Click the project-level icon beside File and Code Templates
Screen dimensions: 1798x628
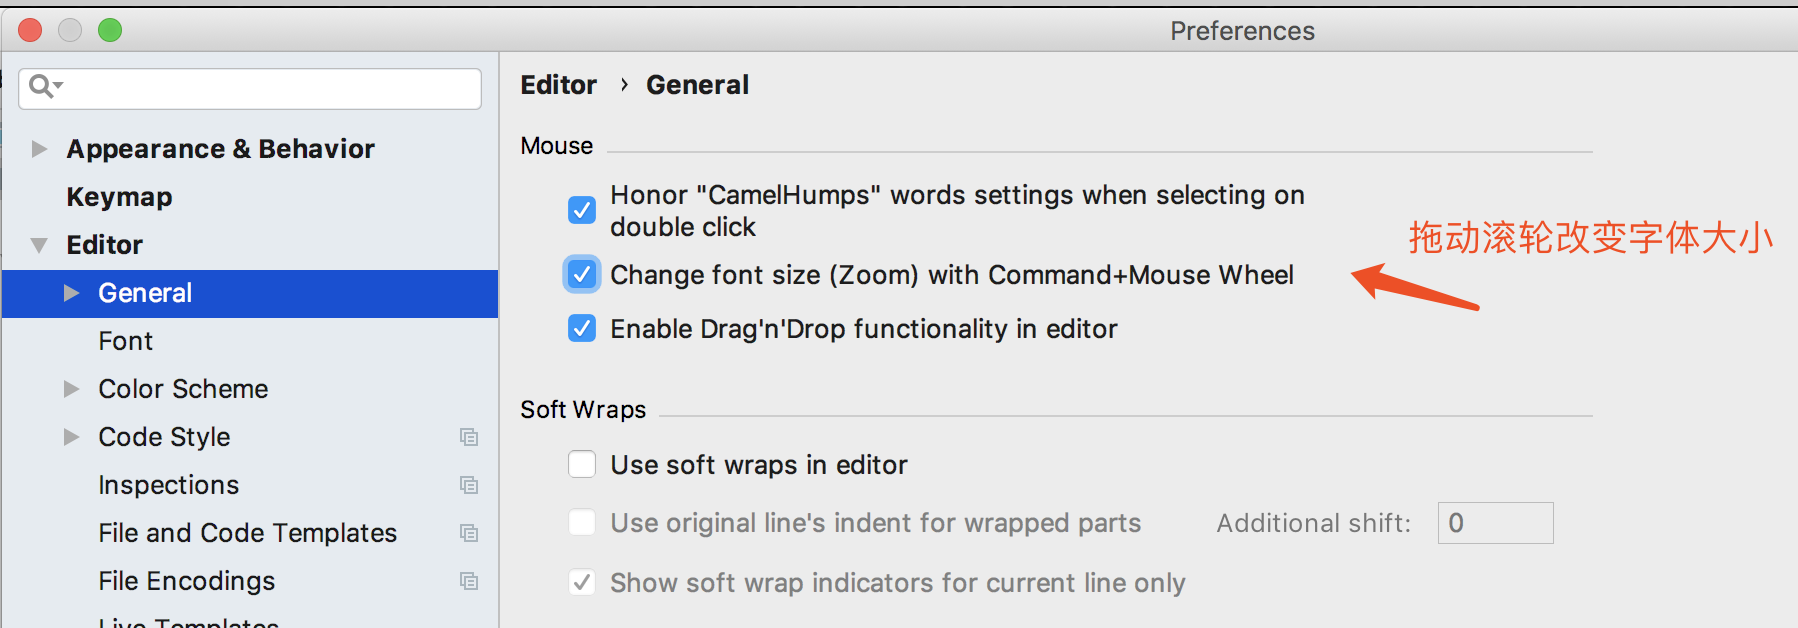[x=468, y=533]
